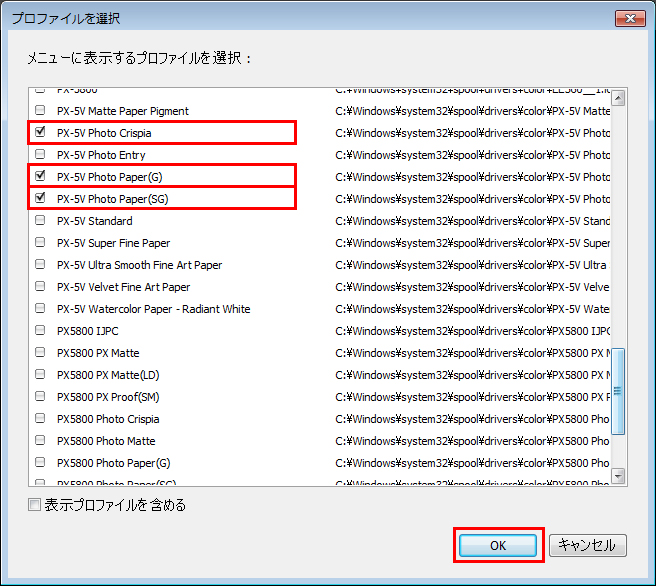Uncheck the PX-5V Photo Crispia checkbox
Image resolution: width=656 pixels, height=586 pixels.
pos(40,132)
